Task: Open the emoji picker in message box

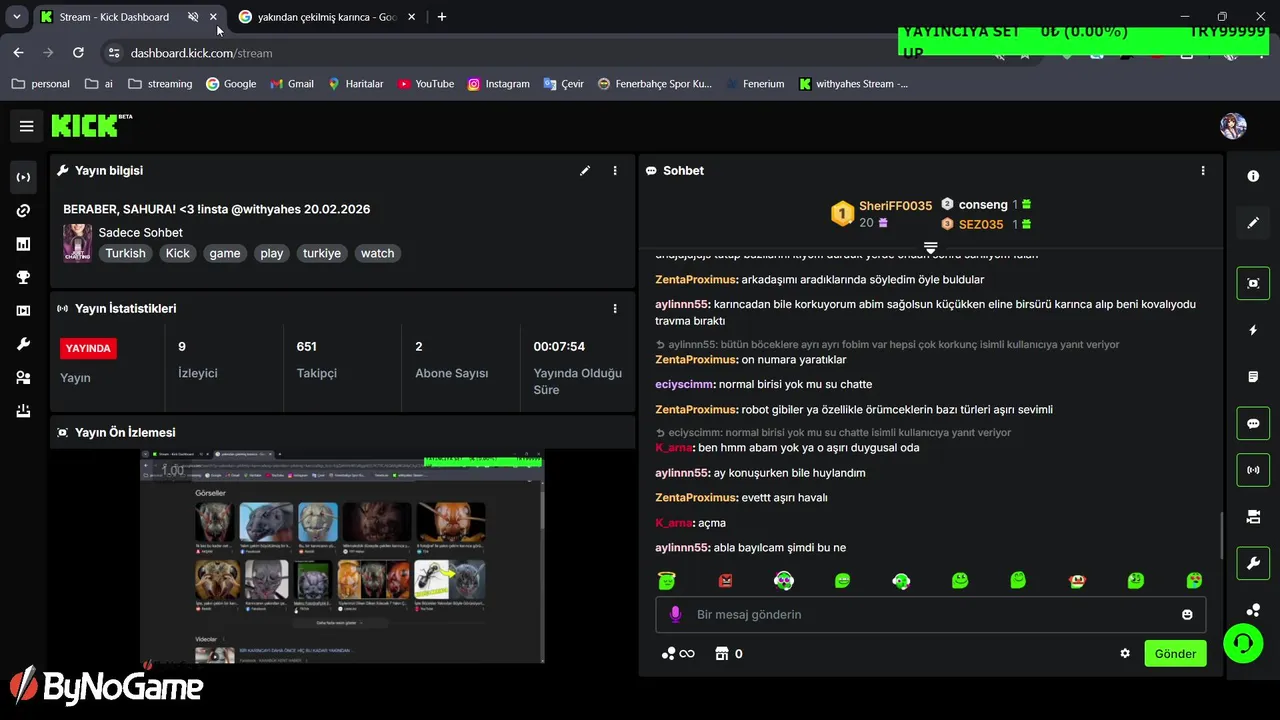Action: (1187, 614)
